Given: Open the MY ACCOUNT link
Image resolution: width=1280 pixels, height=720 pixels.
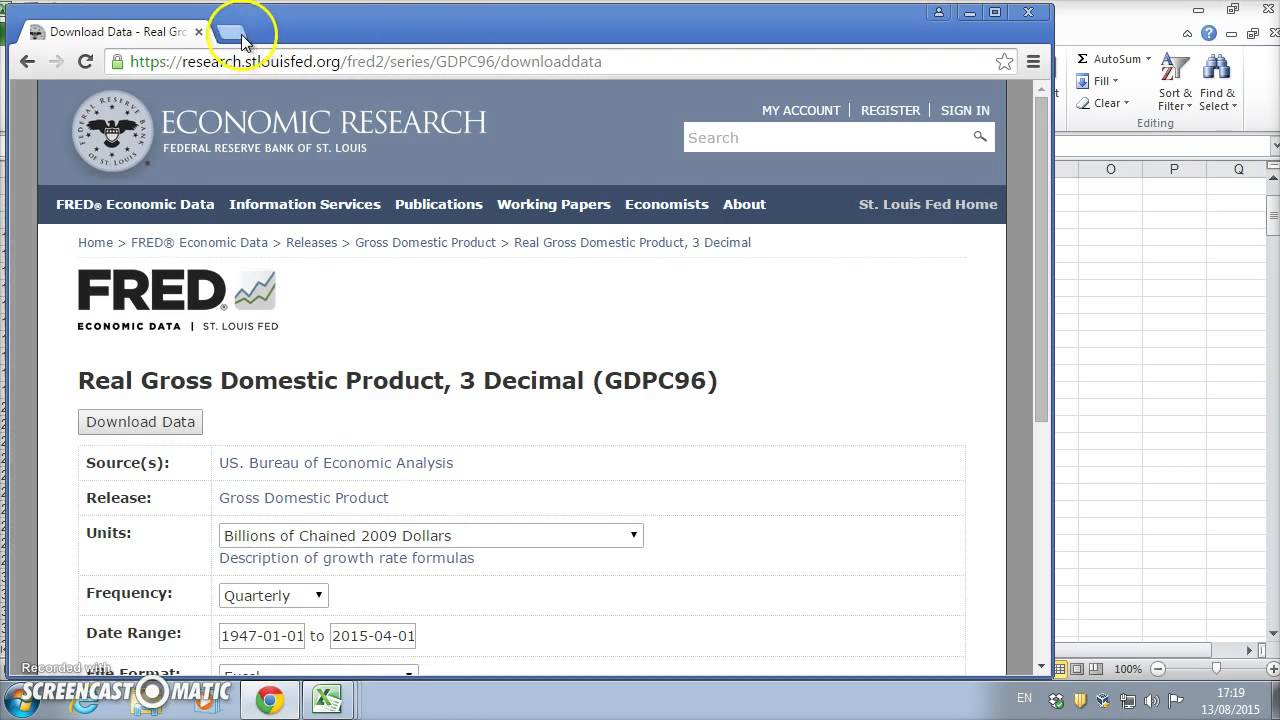Looking at the screenshot, I should click(801, 111).
